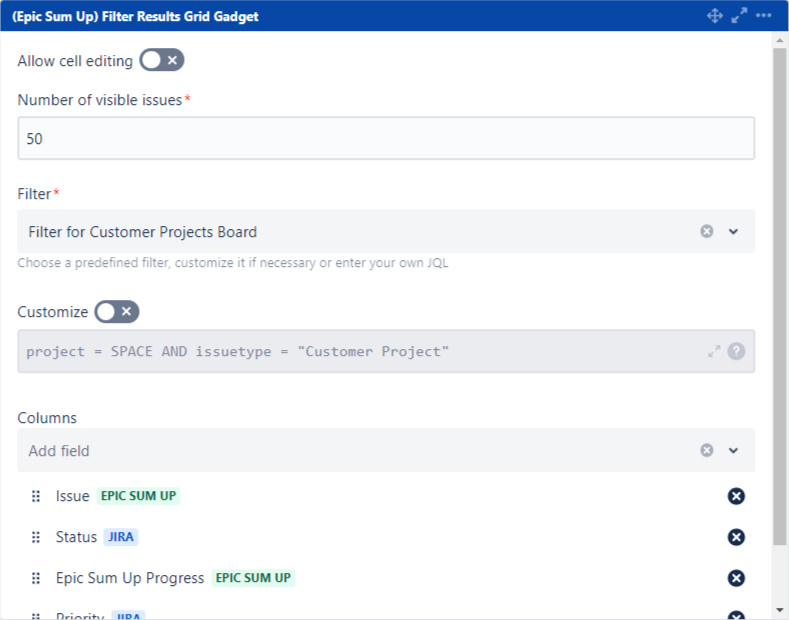Clear the Add field input with X

point(707,450)
